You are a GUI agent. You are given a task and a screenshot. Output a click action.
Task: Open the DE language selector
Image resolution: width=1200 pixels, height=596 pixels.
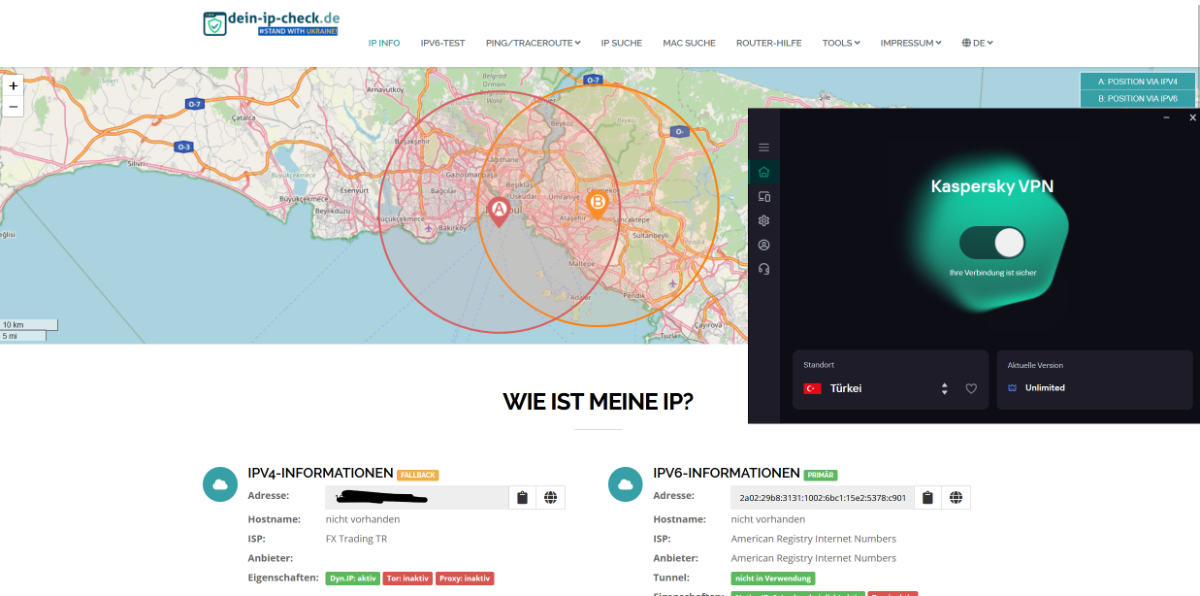click(x=977, y=43)
